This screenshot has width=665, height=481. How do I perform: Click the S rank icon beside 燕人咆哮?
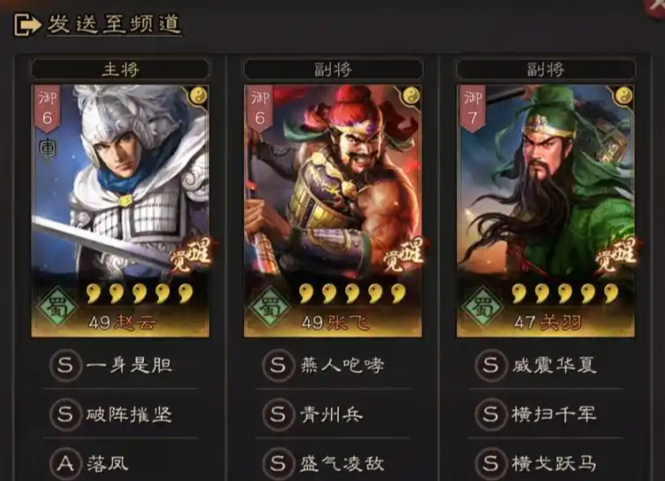coord(278,365)
